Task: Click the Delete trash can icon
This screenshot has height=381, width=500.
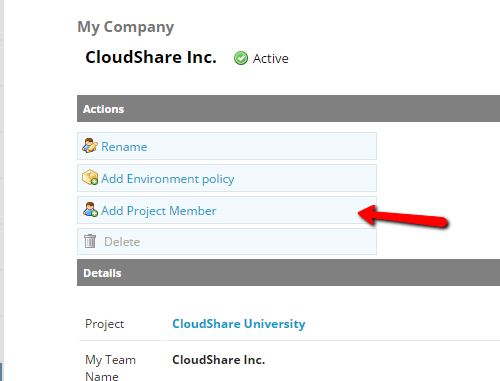Action: [x=90, y=241]
